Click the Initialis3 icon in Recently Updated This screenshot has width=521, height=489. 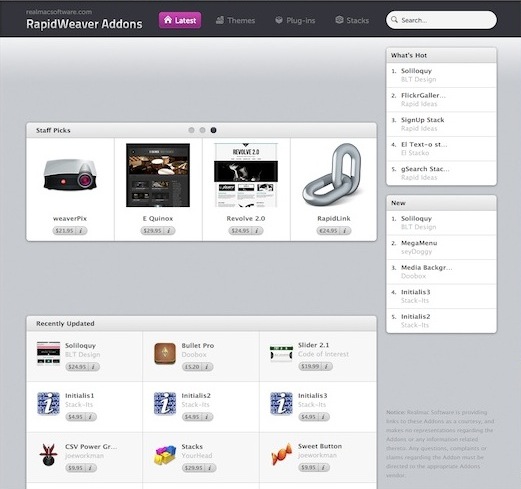pyautogui.click(x=281, y=404)
